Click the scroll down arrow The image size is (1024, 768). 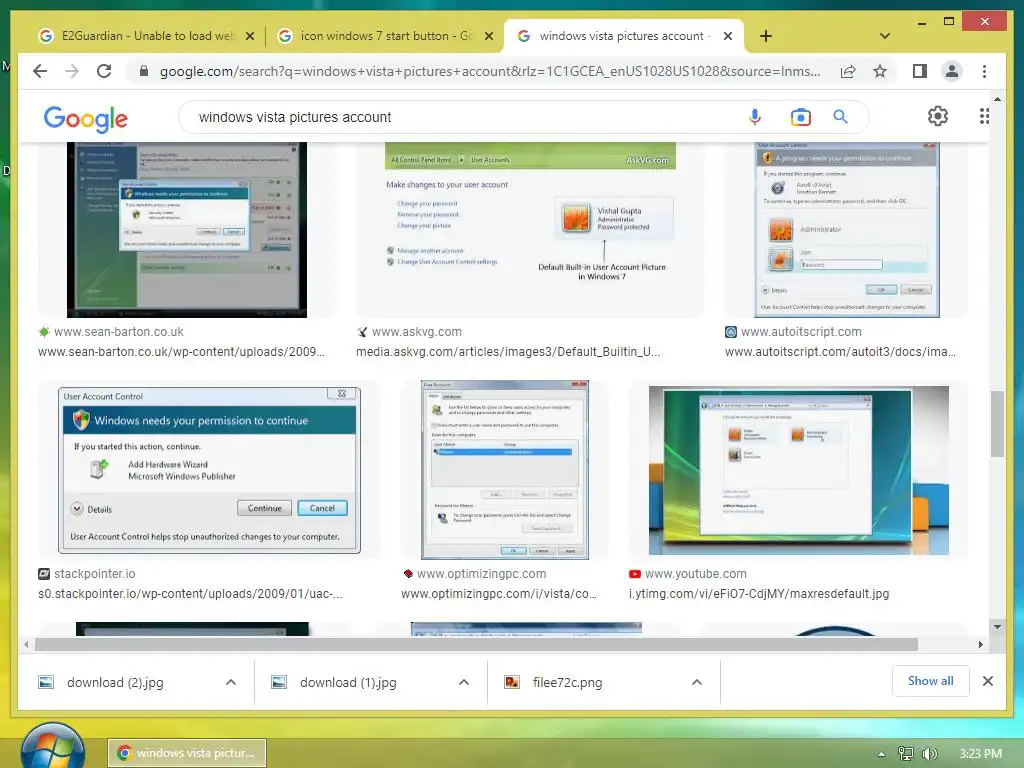[x=997, y=626]
